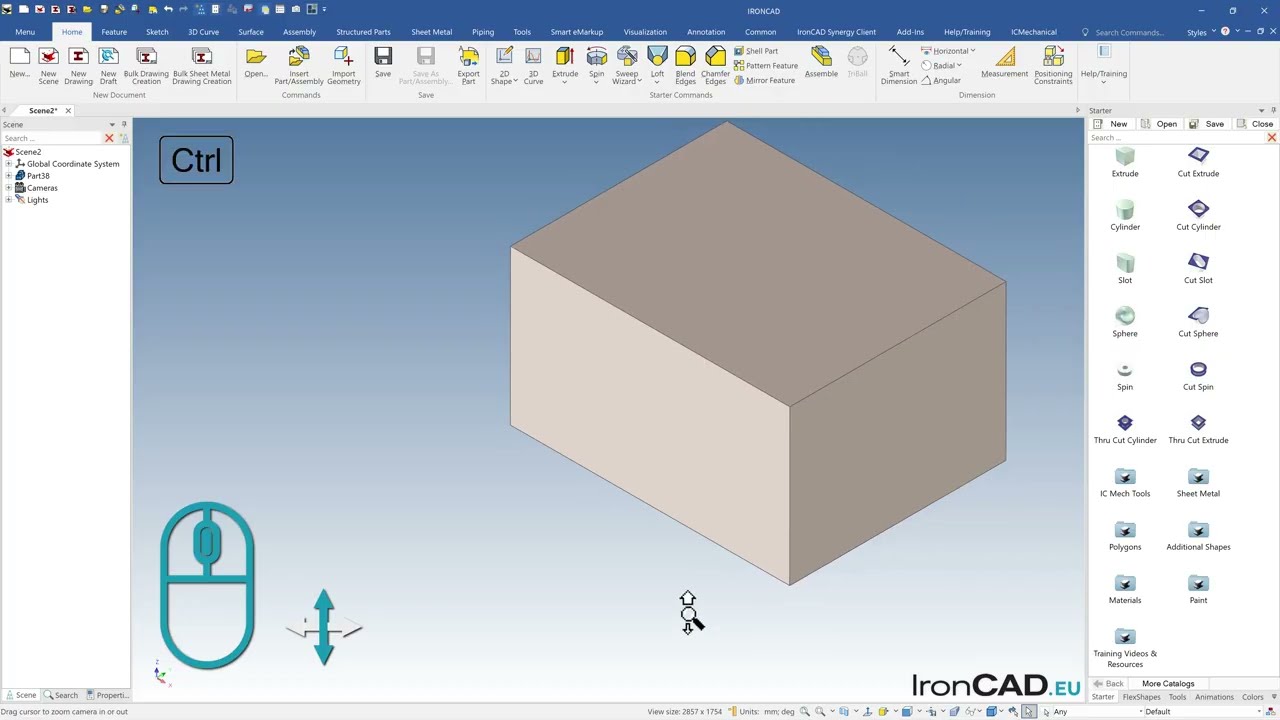Open the Measurement tool

pyautogui.click(x=1004, y=62)
